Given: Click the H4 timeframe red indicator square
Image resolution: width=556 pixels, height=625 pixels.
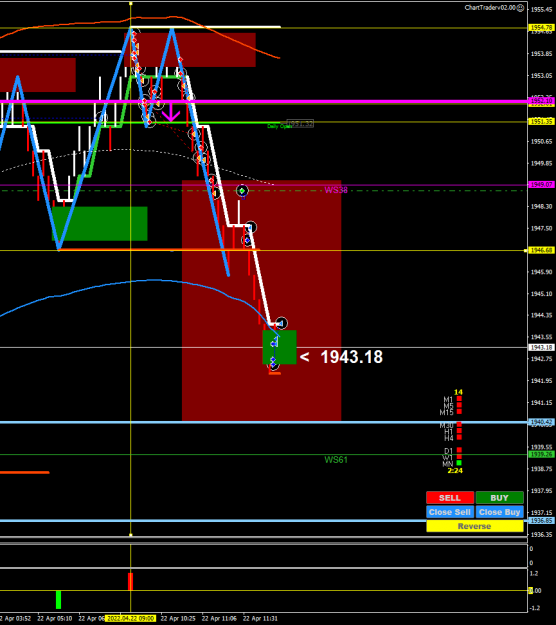Looking at the screenshot, I should [x=459, y=437].
